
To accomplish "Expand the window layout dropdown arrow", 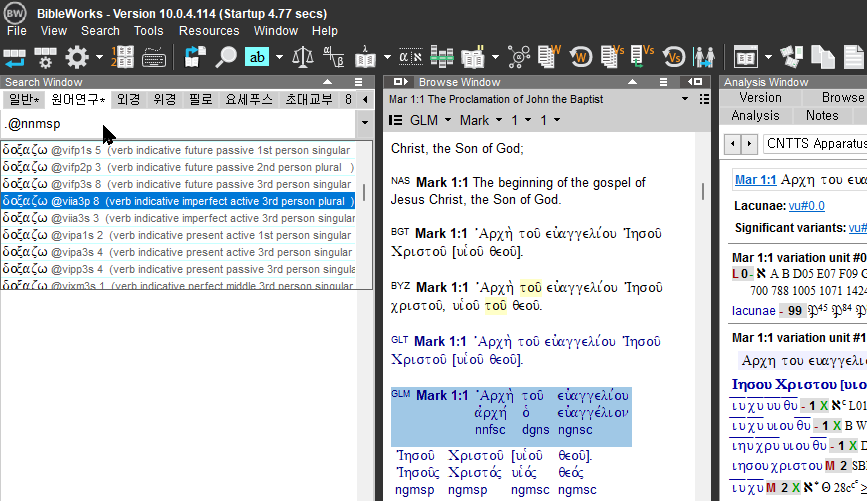I will (x=768, y=57).
